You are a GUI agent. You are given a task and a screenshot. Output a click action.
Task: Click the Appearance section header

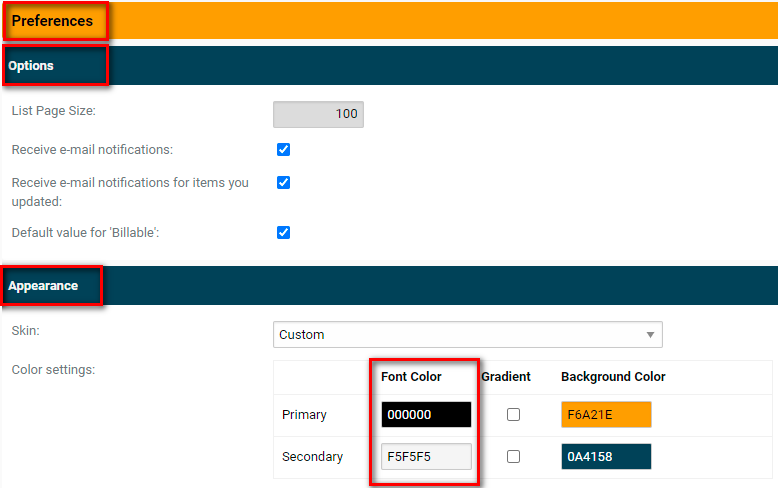click(43, 286)
